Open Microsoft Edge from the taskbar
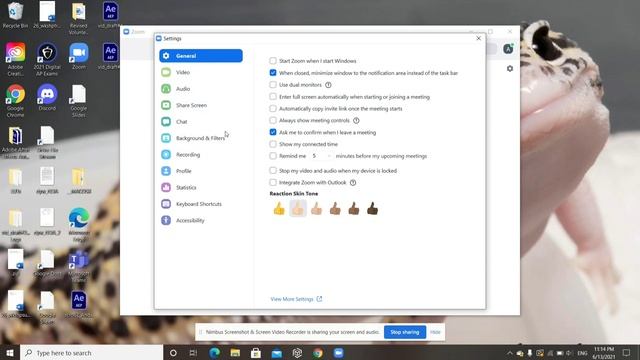 click(215, 353)
